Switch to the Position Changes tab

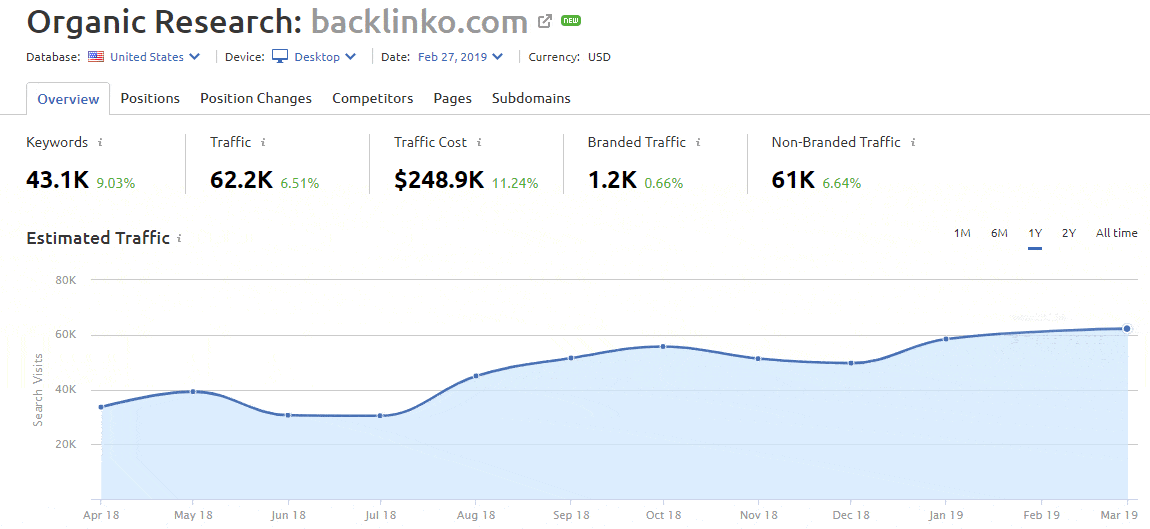256,98
